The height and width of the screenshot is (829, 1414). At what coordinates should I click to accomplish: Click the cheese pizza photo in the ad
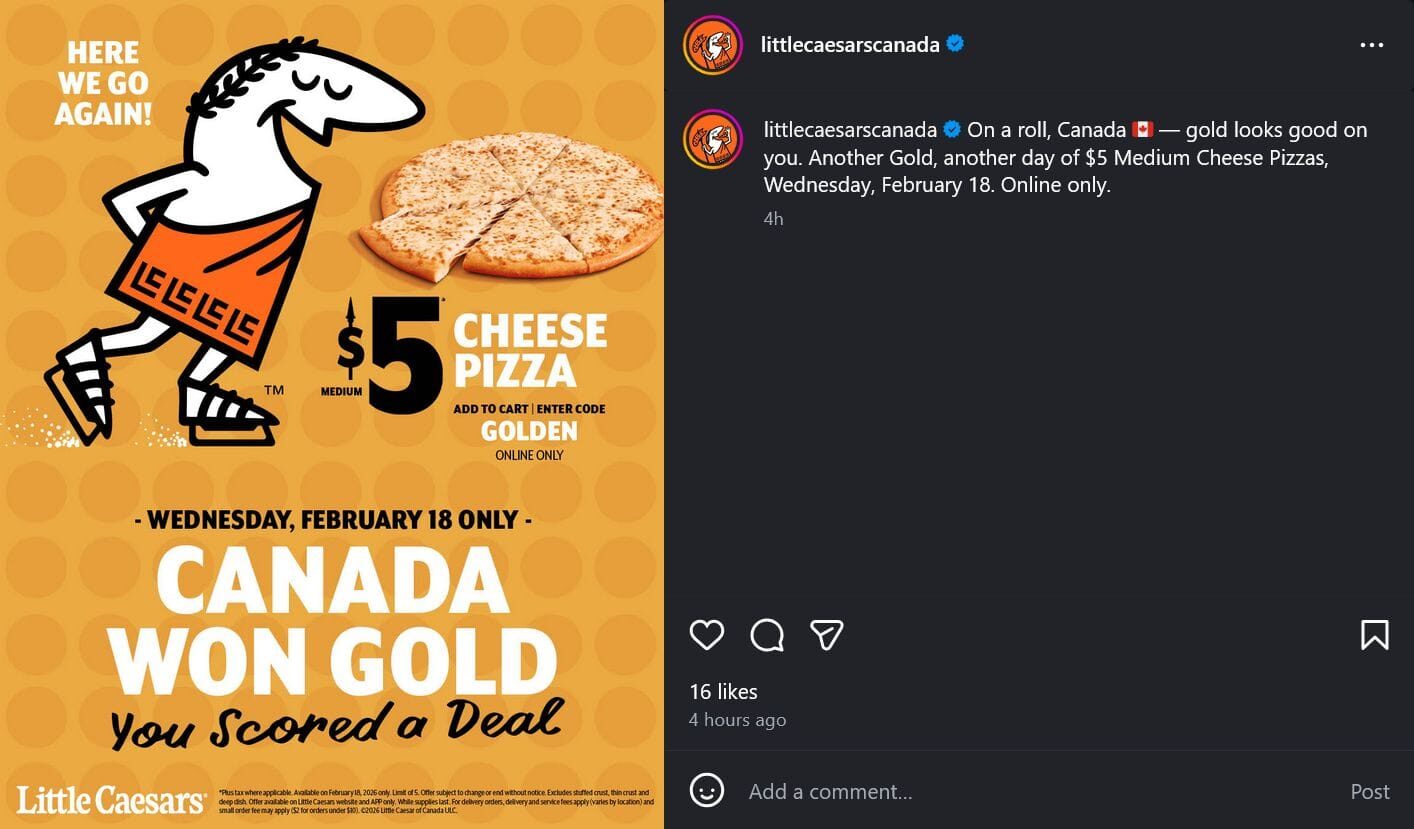tap(512, 205)
